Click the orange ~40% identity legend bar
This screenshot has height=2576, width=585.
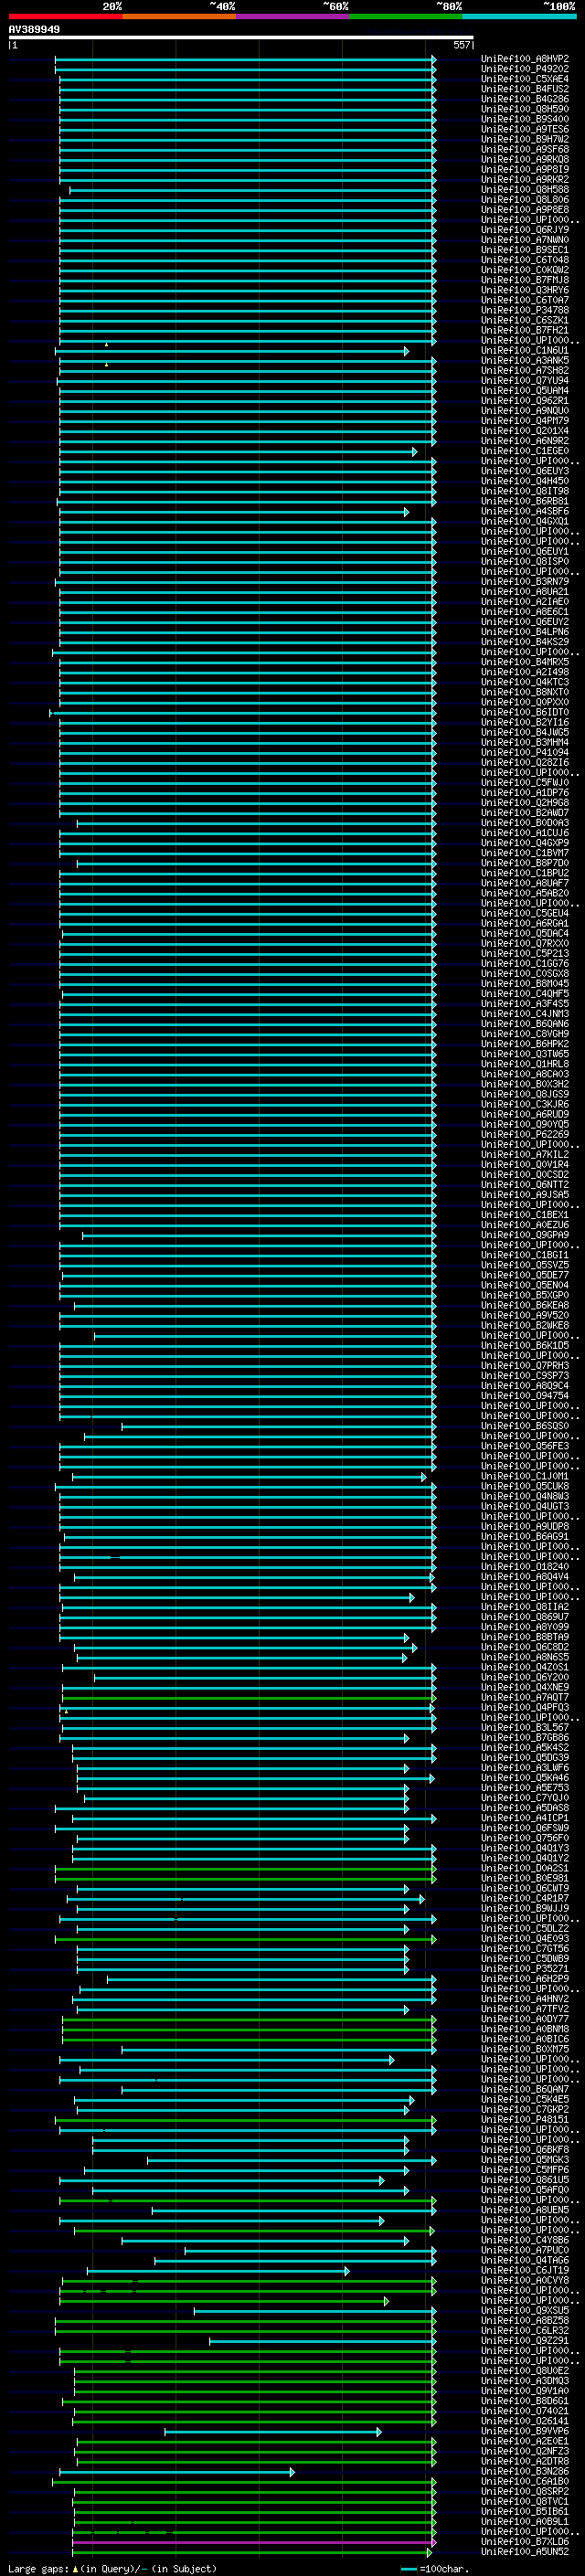click(179, 16)
